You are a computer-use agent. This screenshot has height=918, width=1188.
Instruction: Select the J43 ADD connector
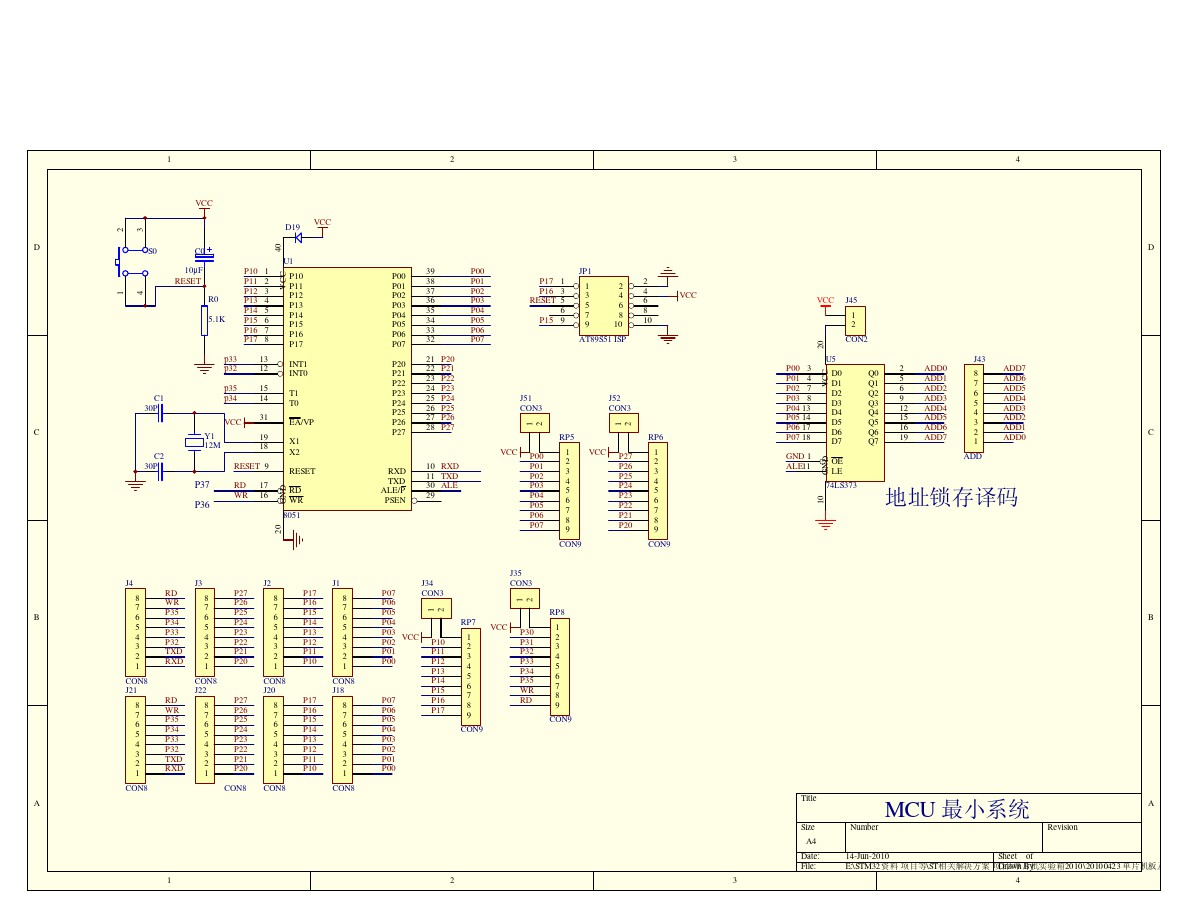click(974, 408)
